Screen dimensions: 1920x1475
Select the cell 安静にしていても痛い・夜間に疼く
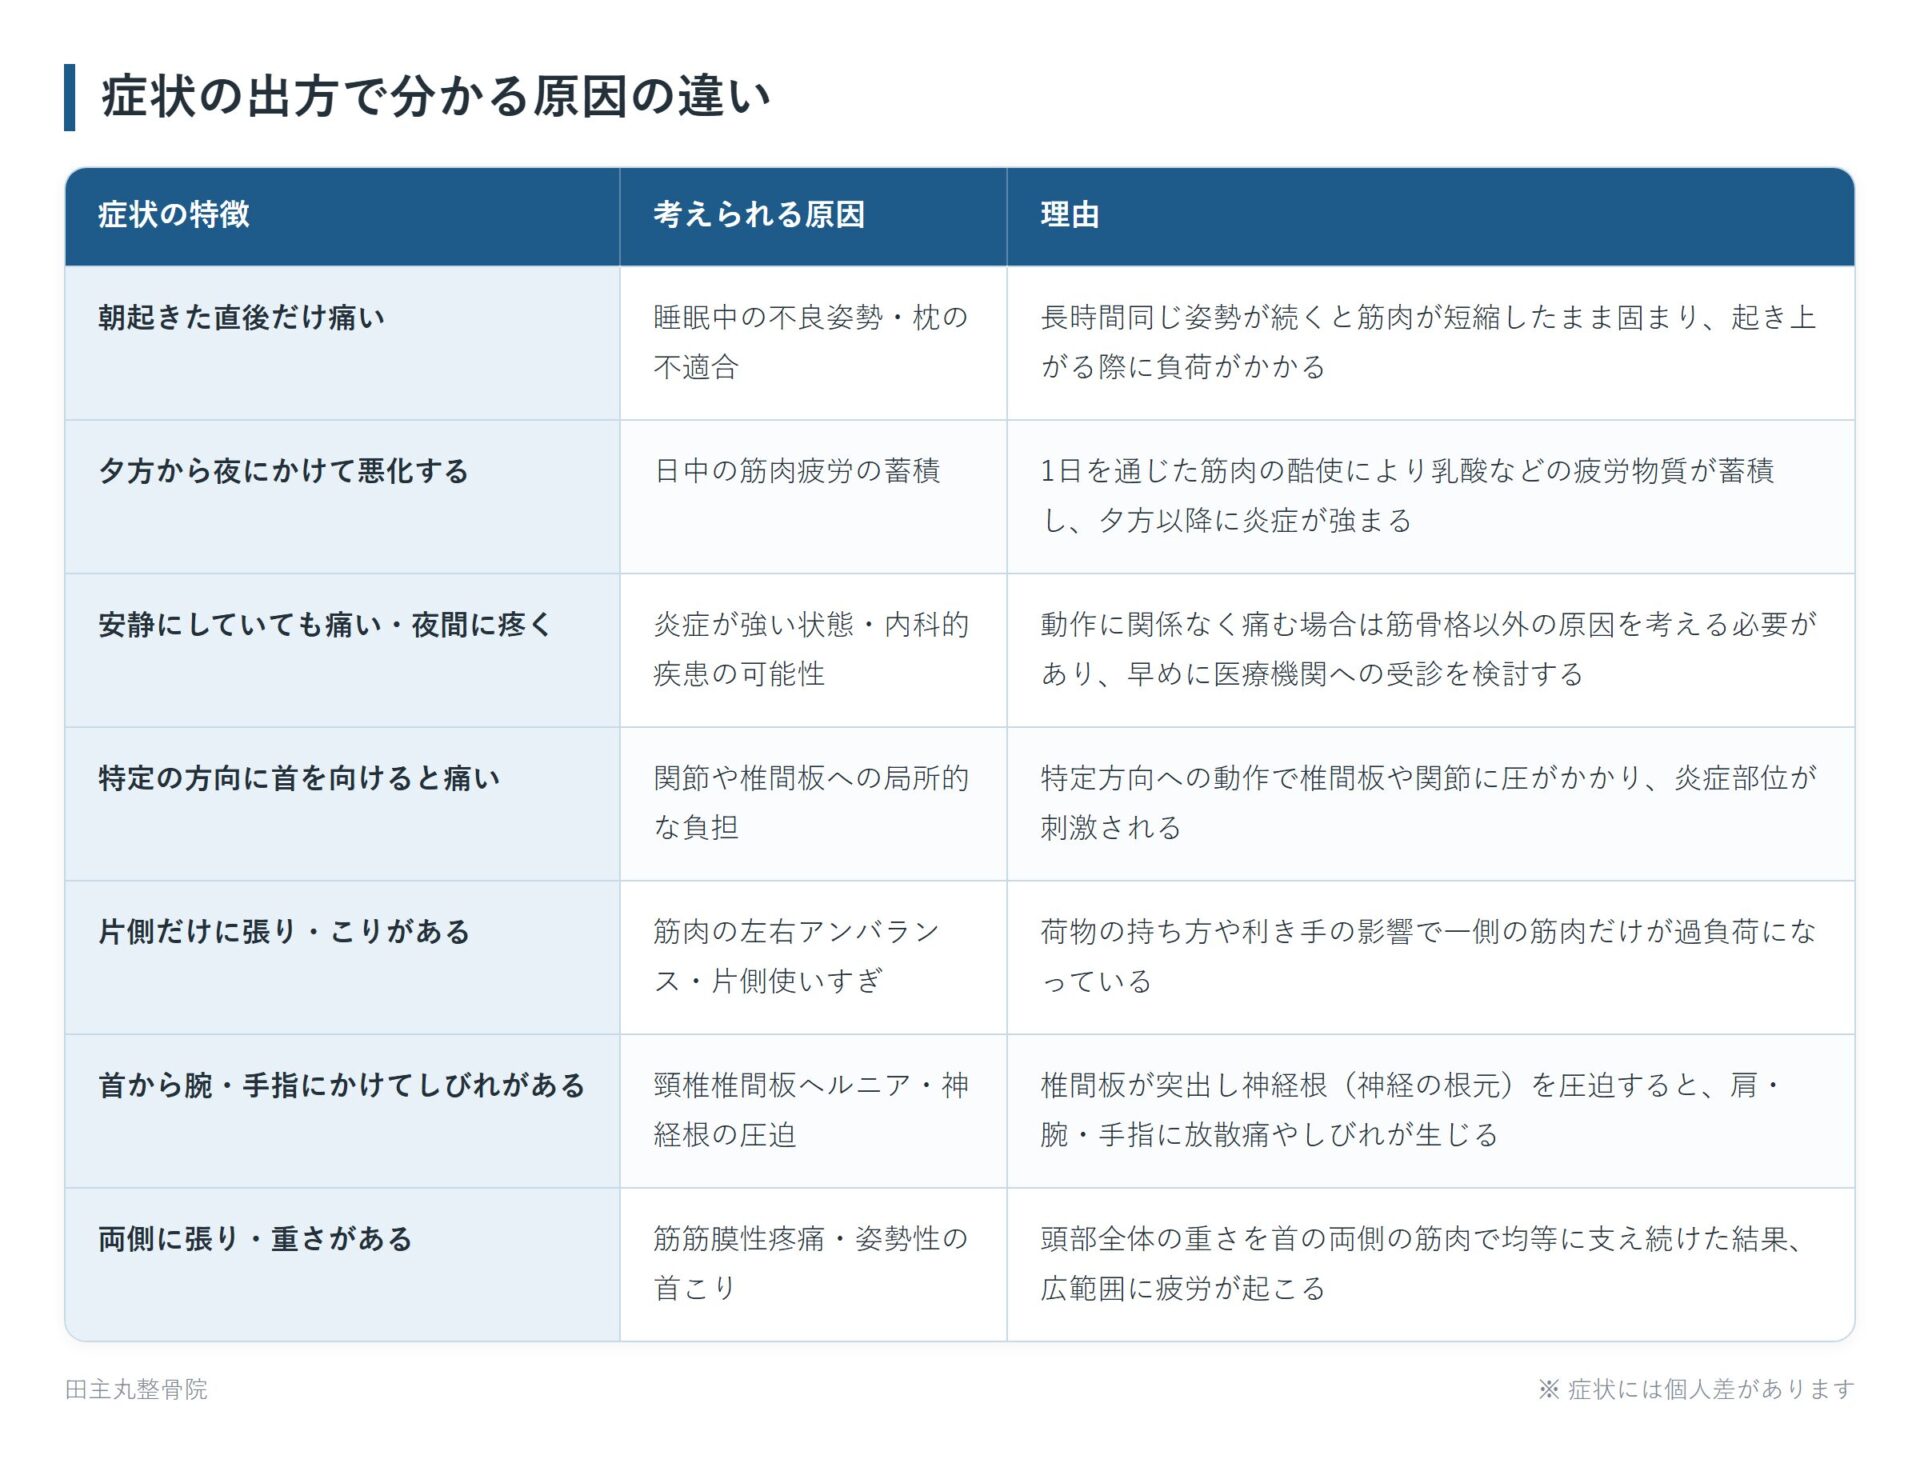click(342, 650)
